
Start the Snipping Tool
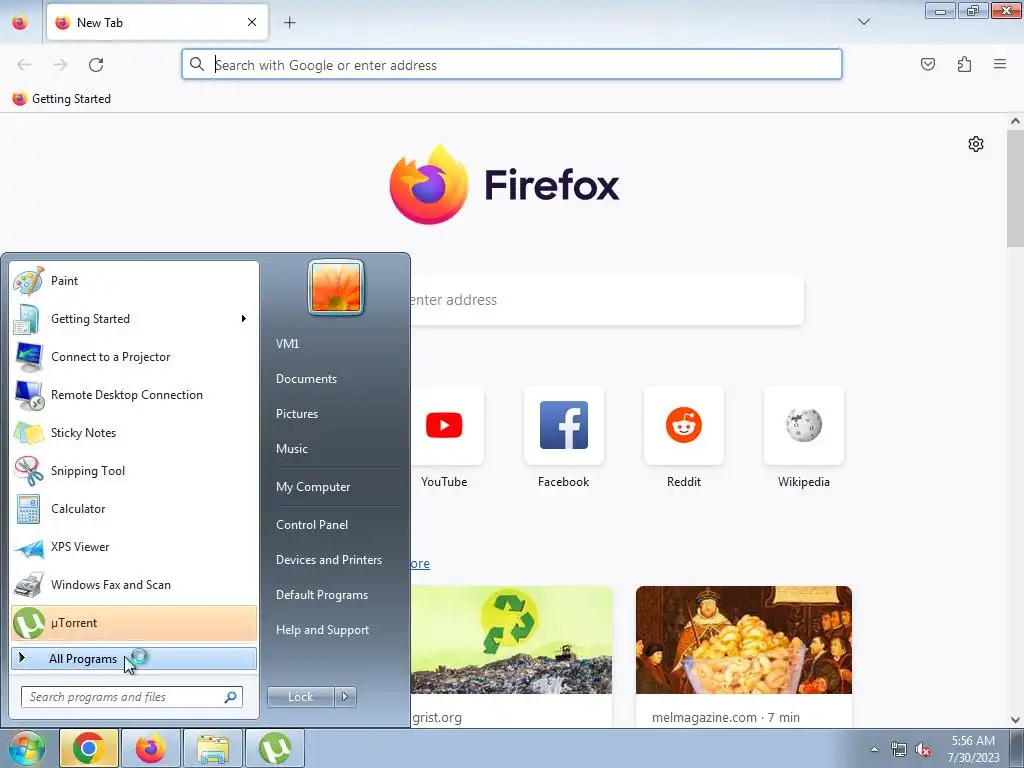(134, 470)
